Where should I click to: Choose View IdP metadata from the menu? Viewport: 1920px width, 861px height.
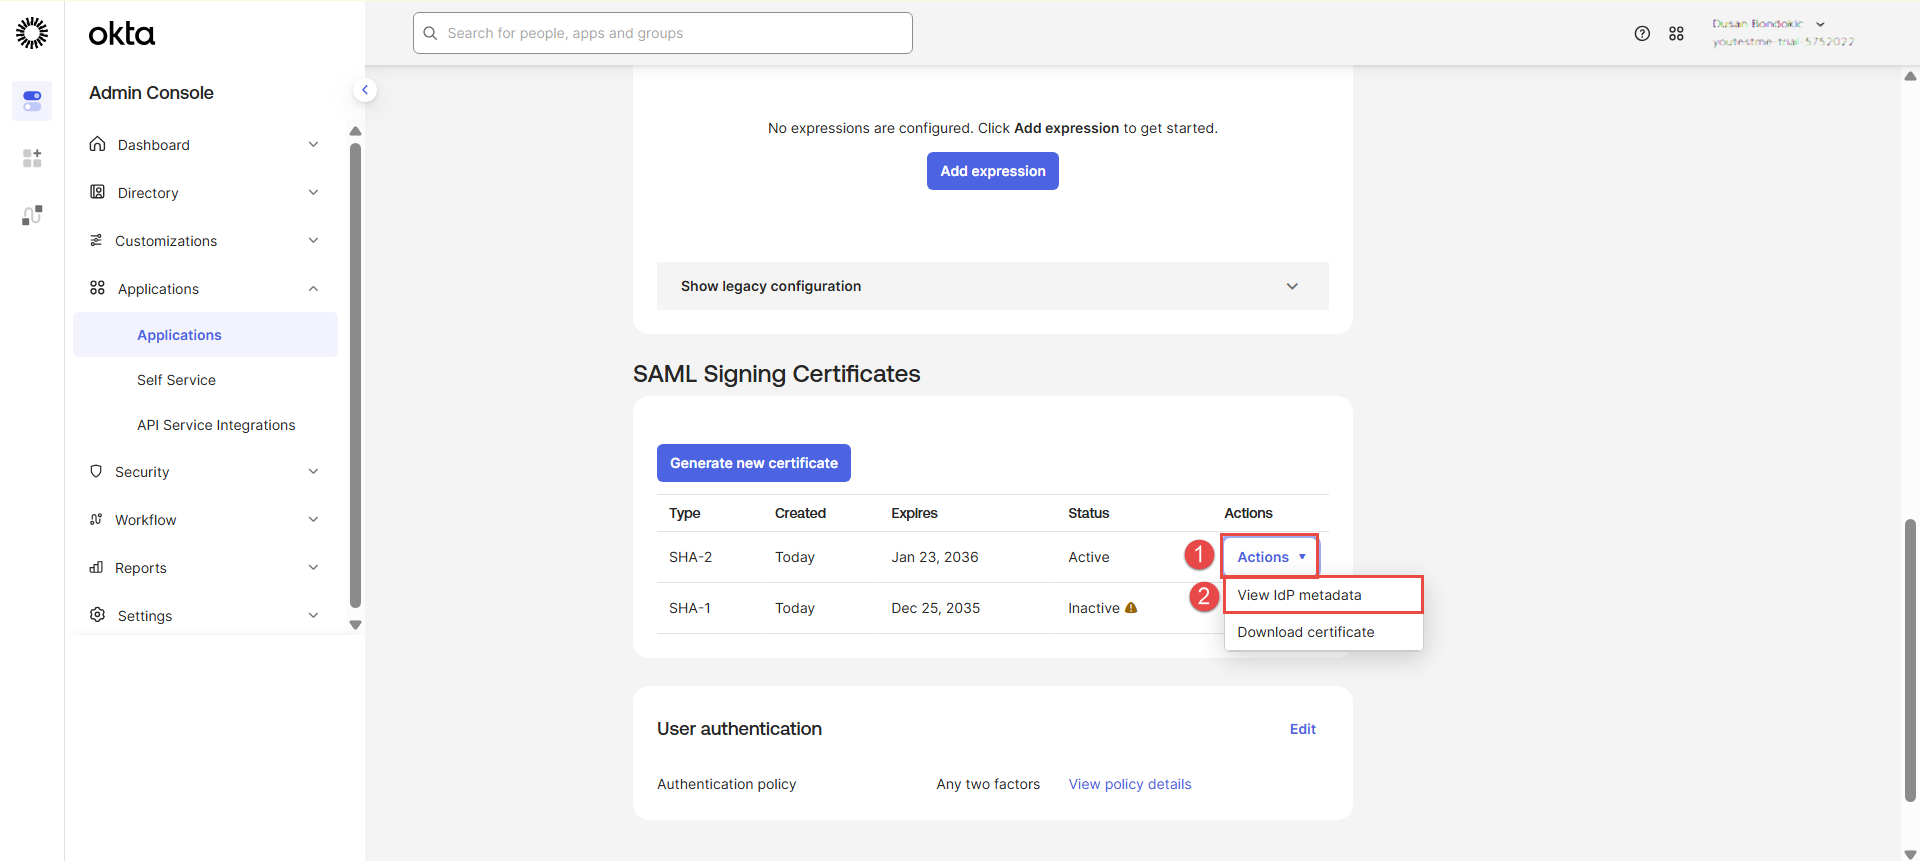tap(1299, 595)
